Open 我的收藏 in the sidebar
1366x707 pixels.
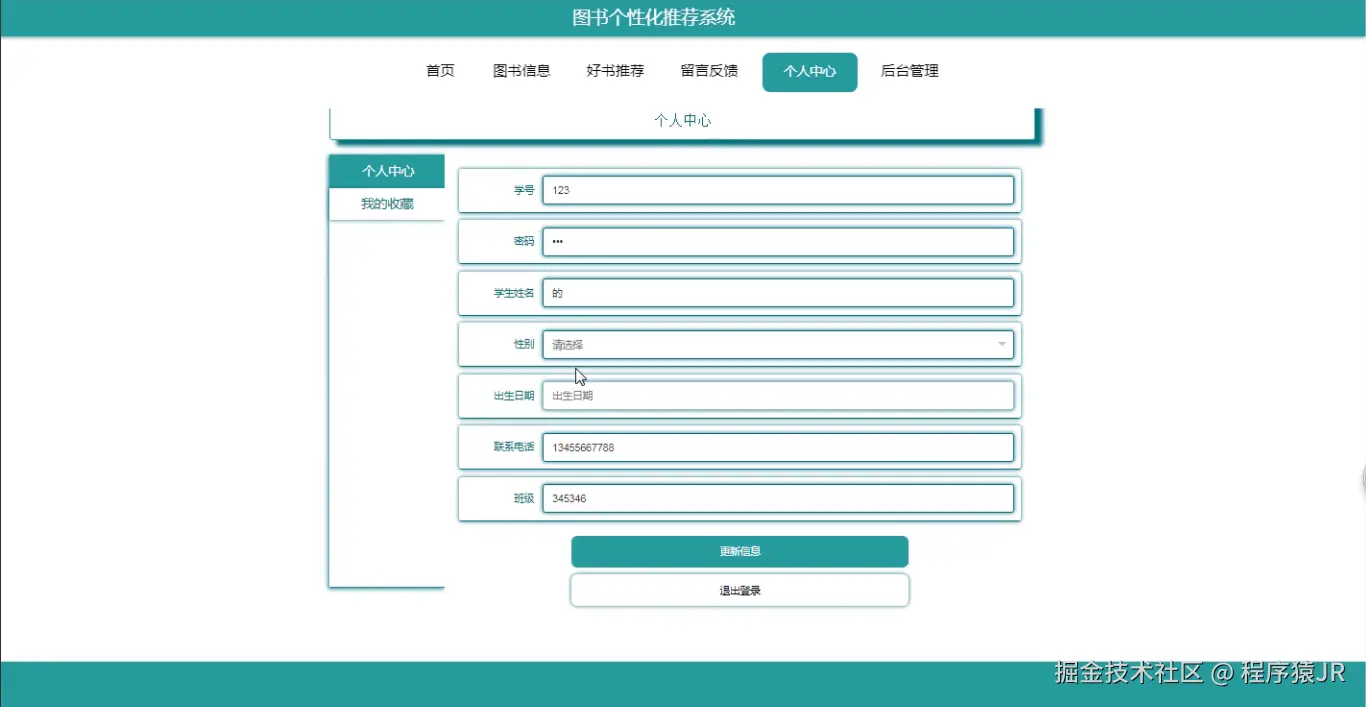387,204
